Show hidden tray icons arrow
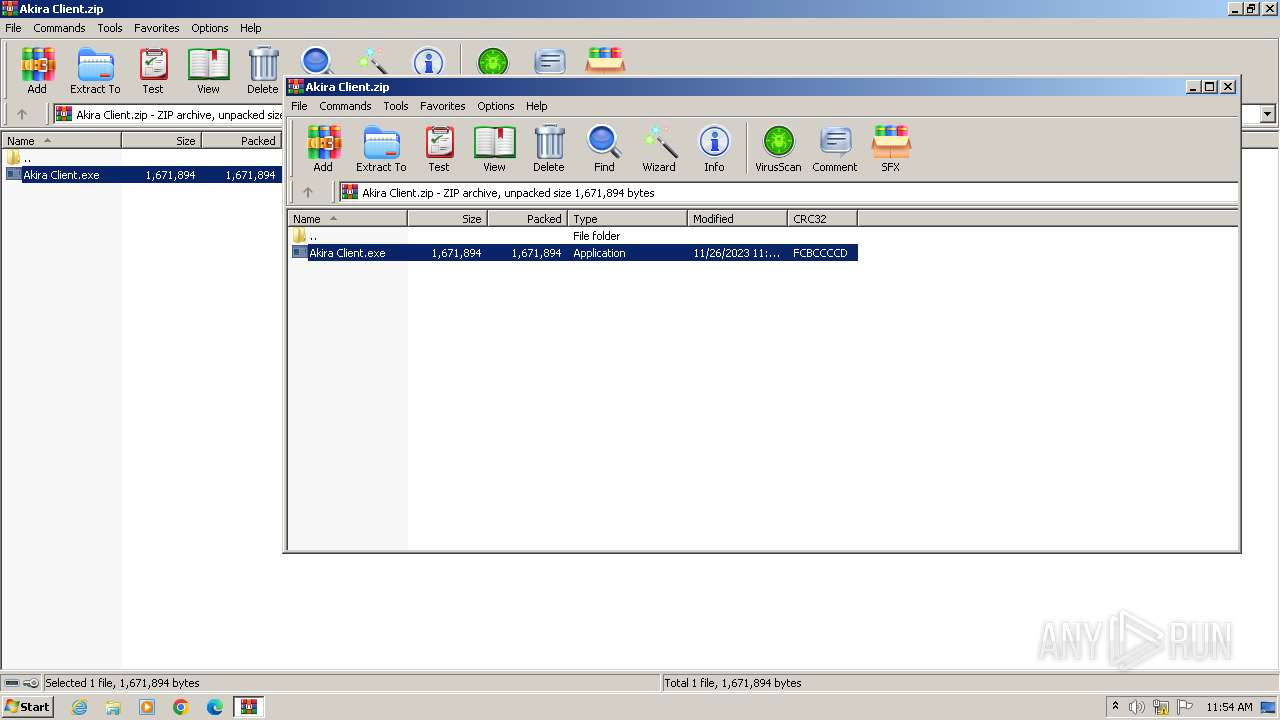Image resolution: width=1280 pixels, height=720 pixels. point(1116,706)
